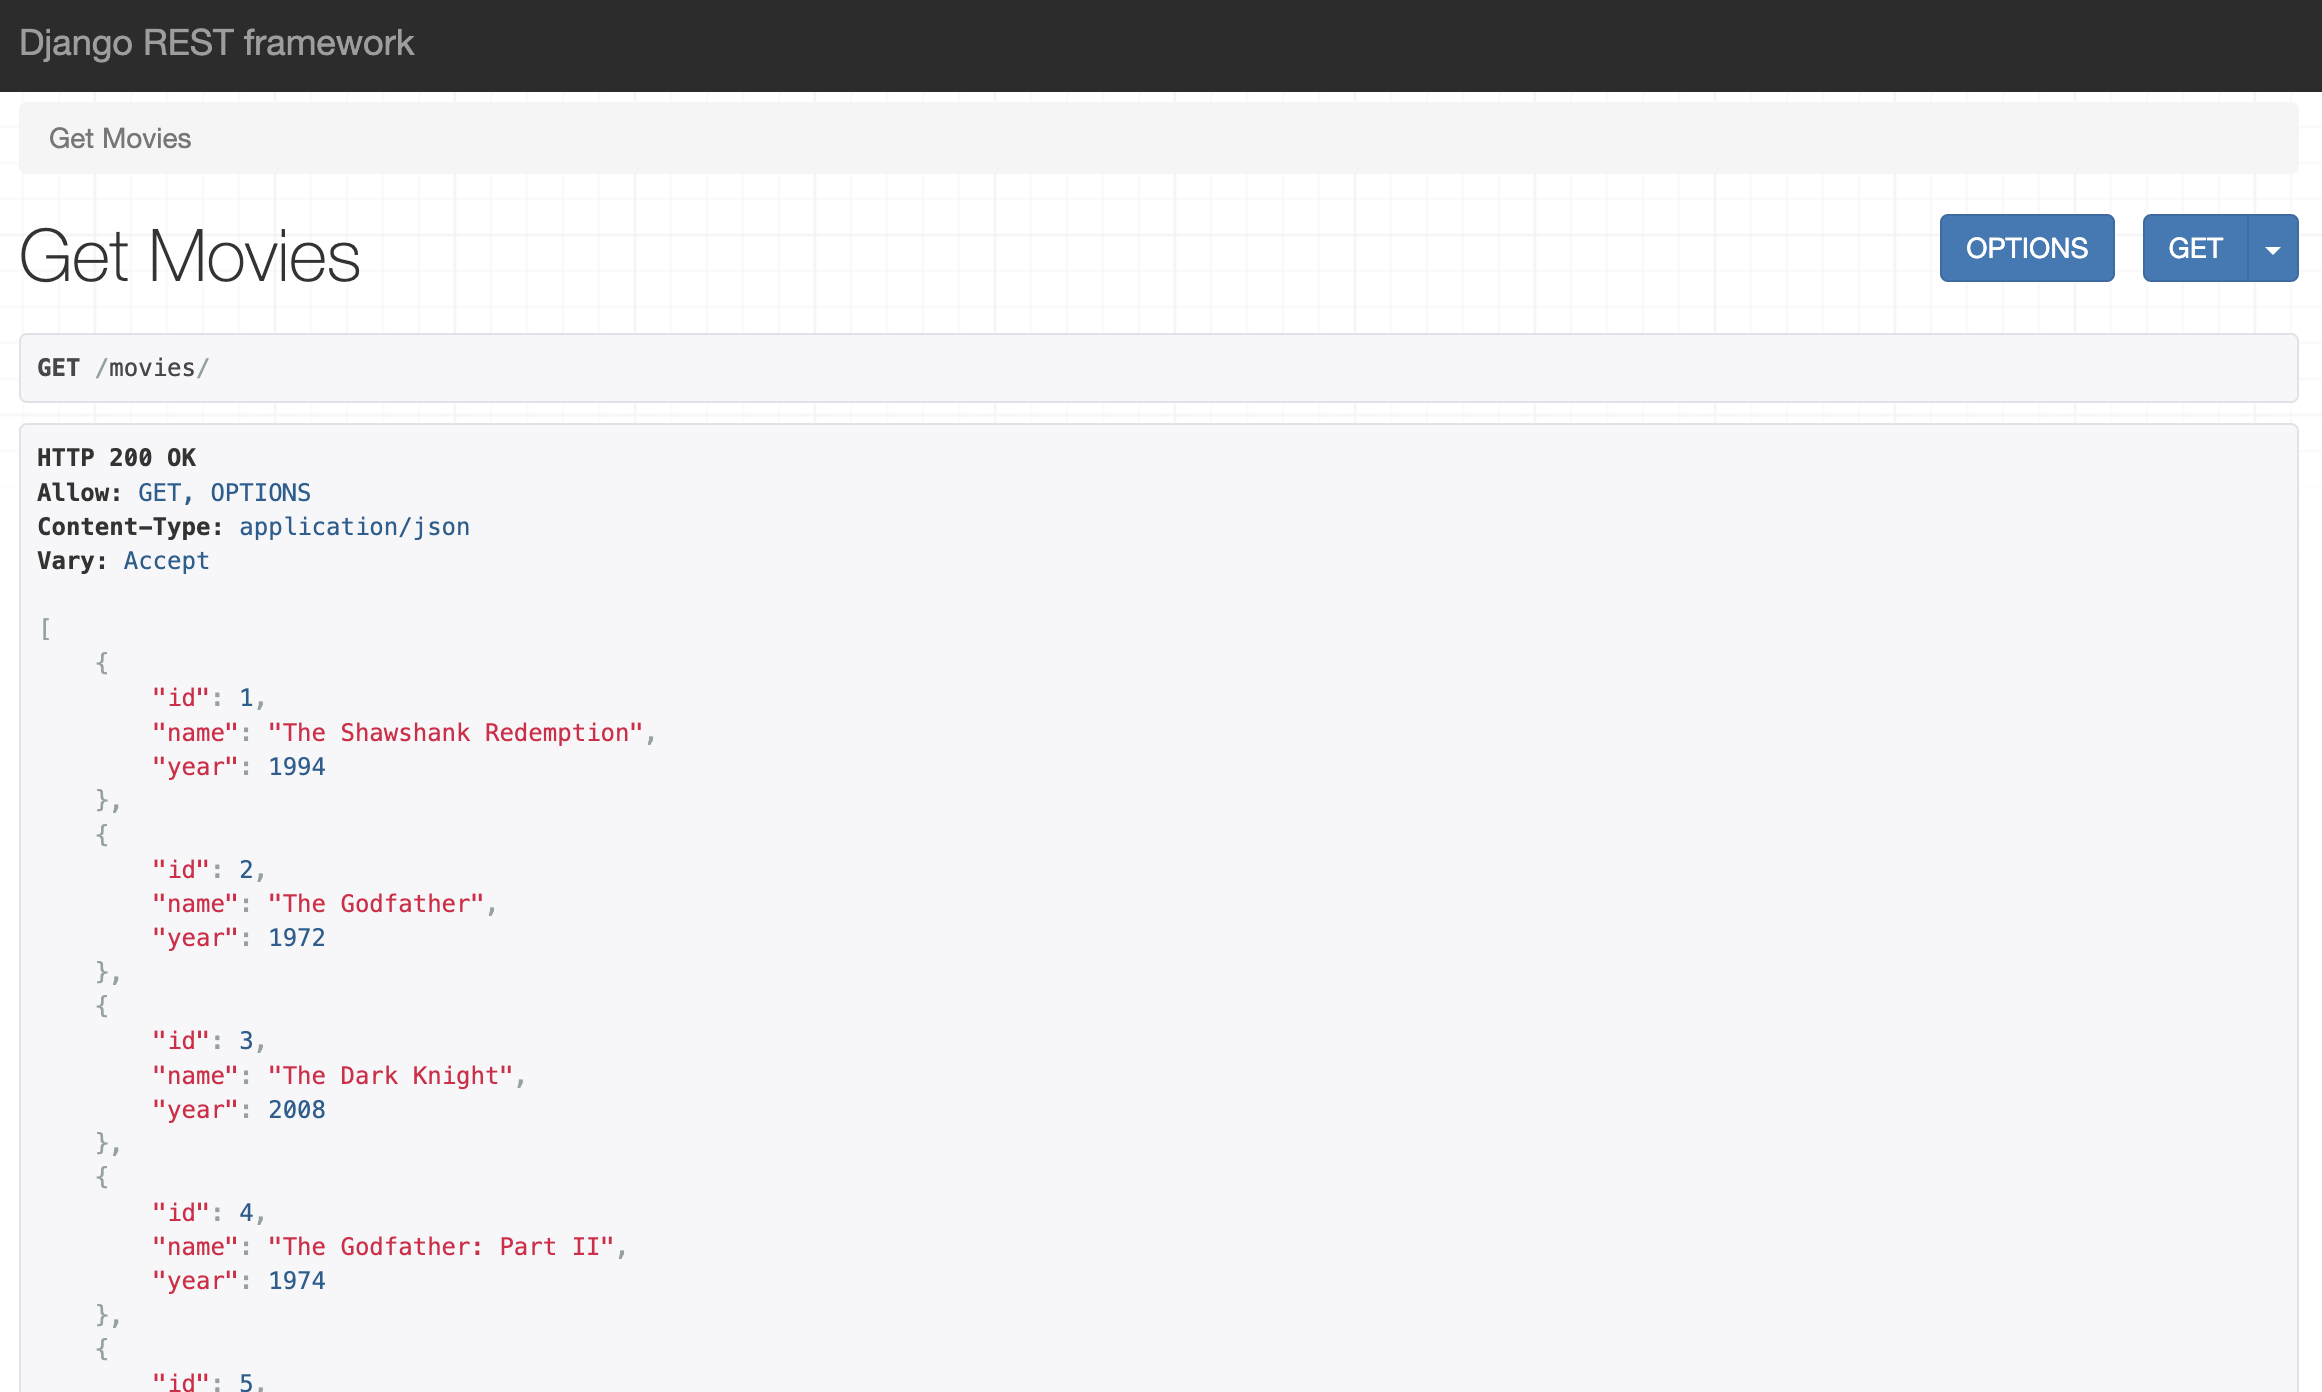Select the year 2008 for The Dark Knight
Viewport: 2322px width, 1392px height.
point(296,1109)
